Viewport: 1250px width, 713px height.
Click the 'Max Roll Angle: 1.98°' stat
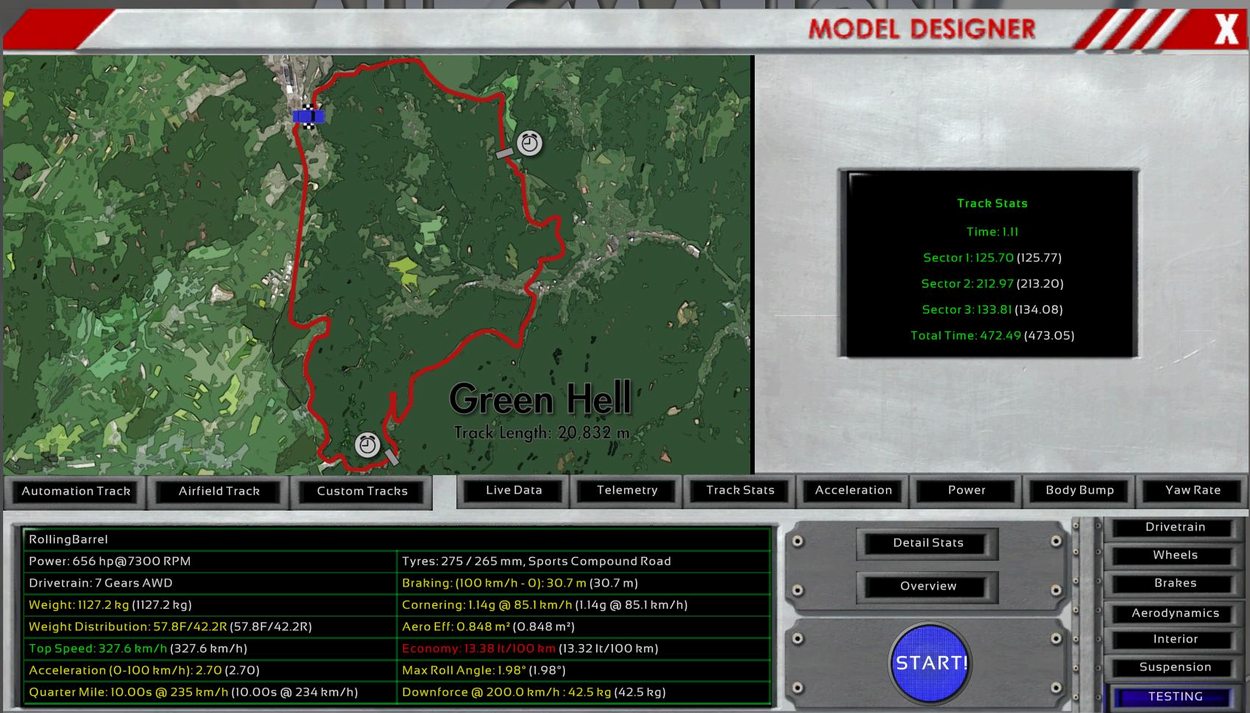462,671
